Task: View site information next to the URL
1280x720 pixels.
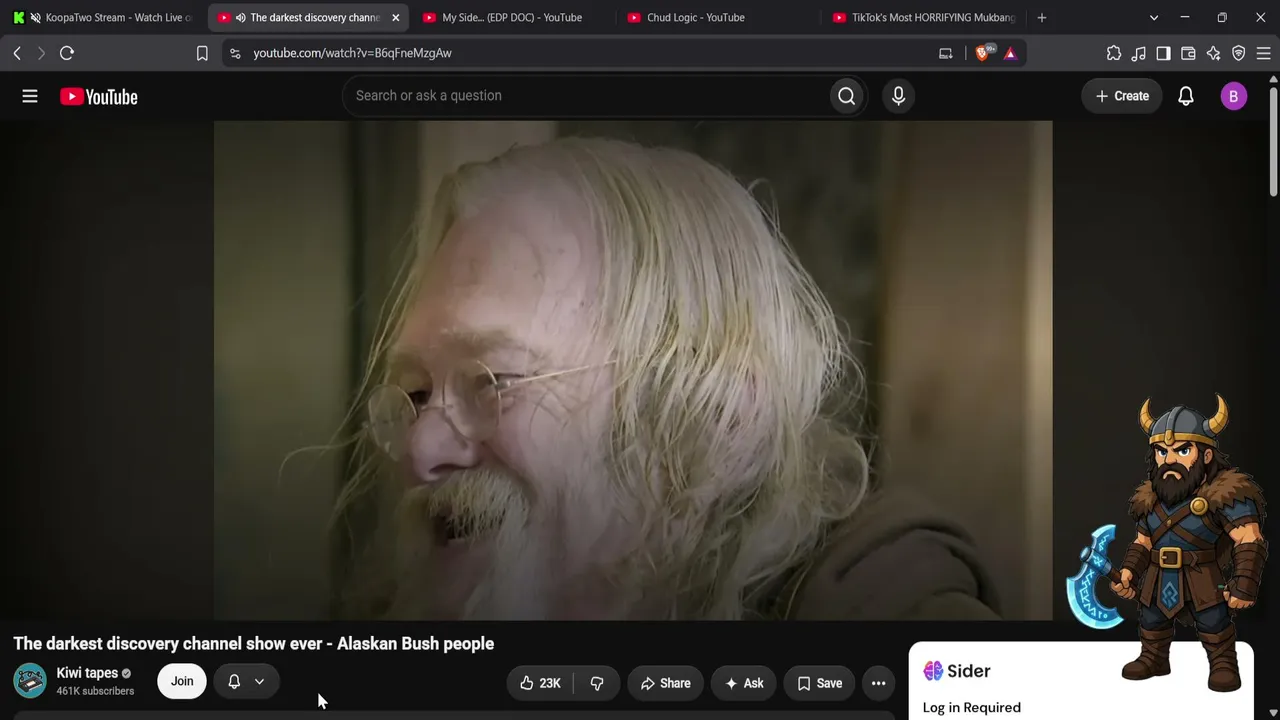Action: pos(234,53)
